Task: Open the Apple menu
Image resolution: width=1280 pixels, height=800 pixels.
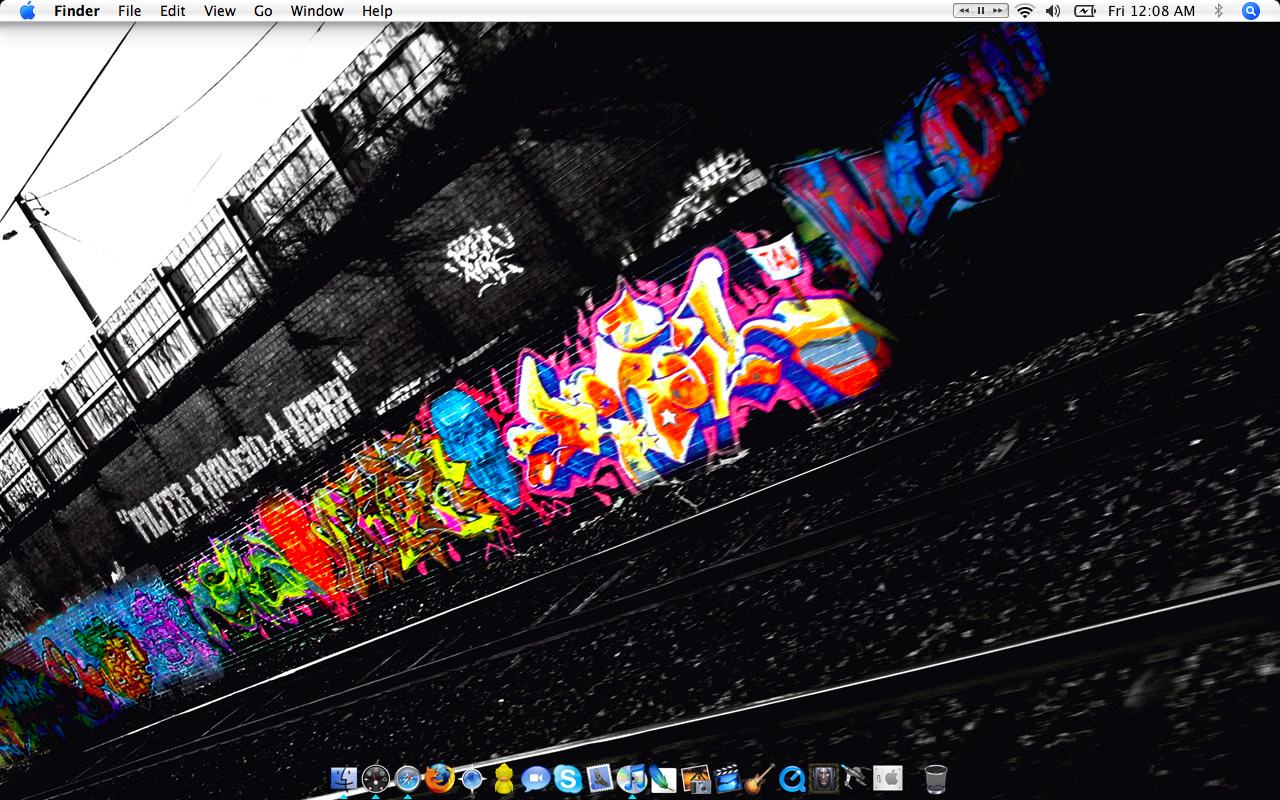Action: (x=27, y=11)
